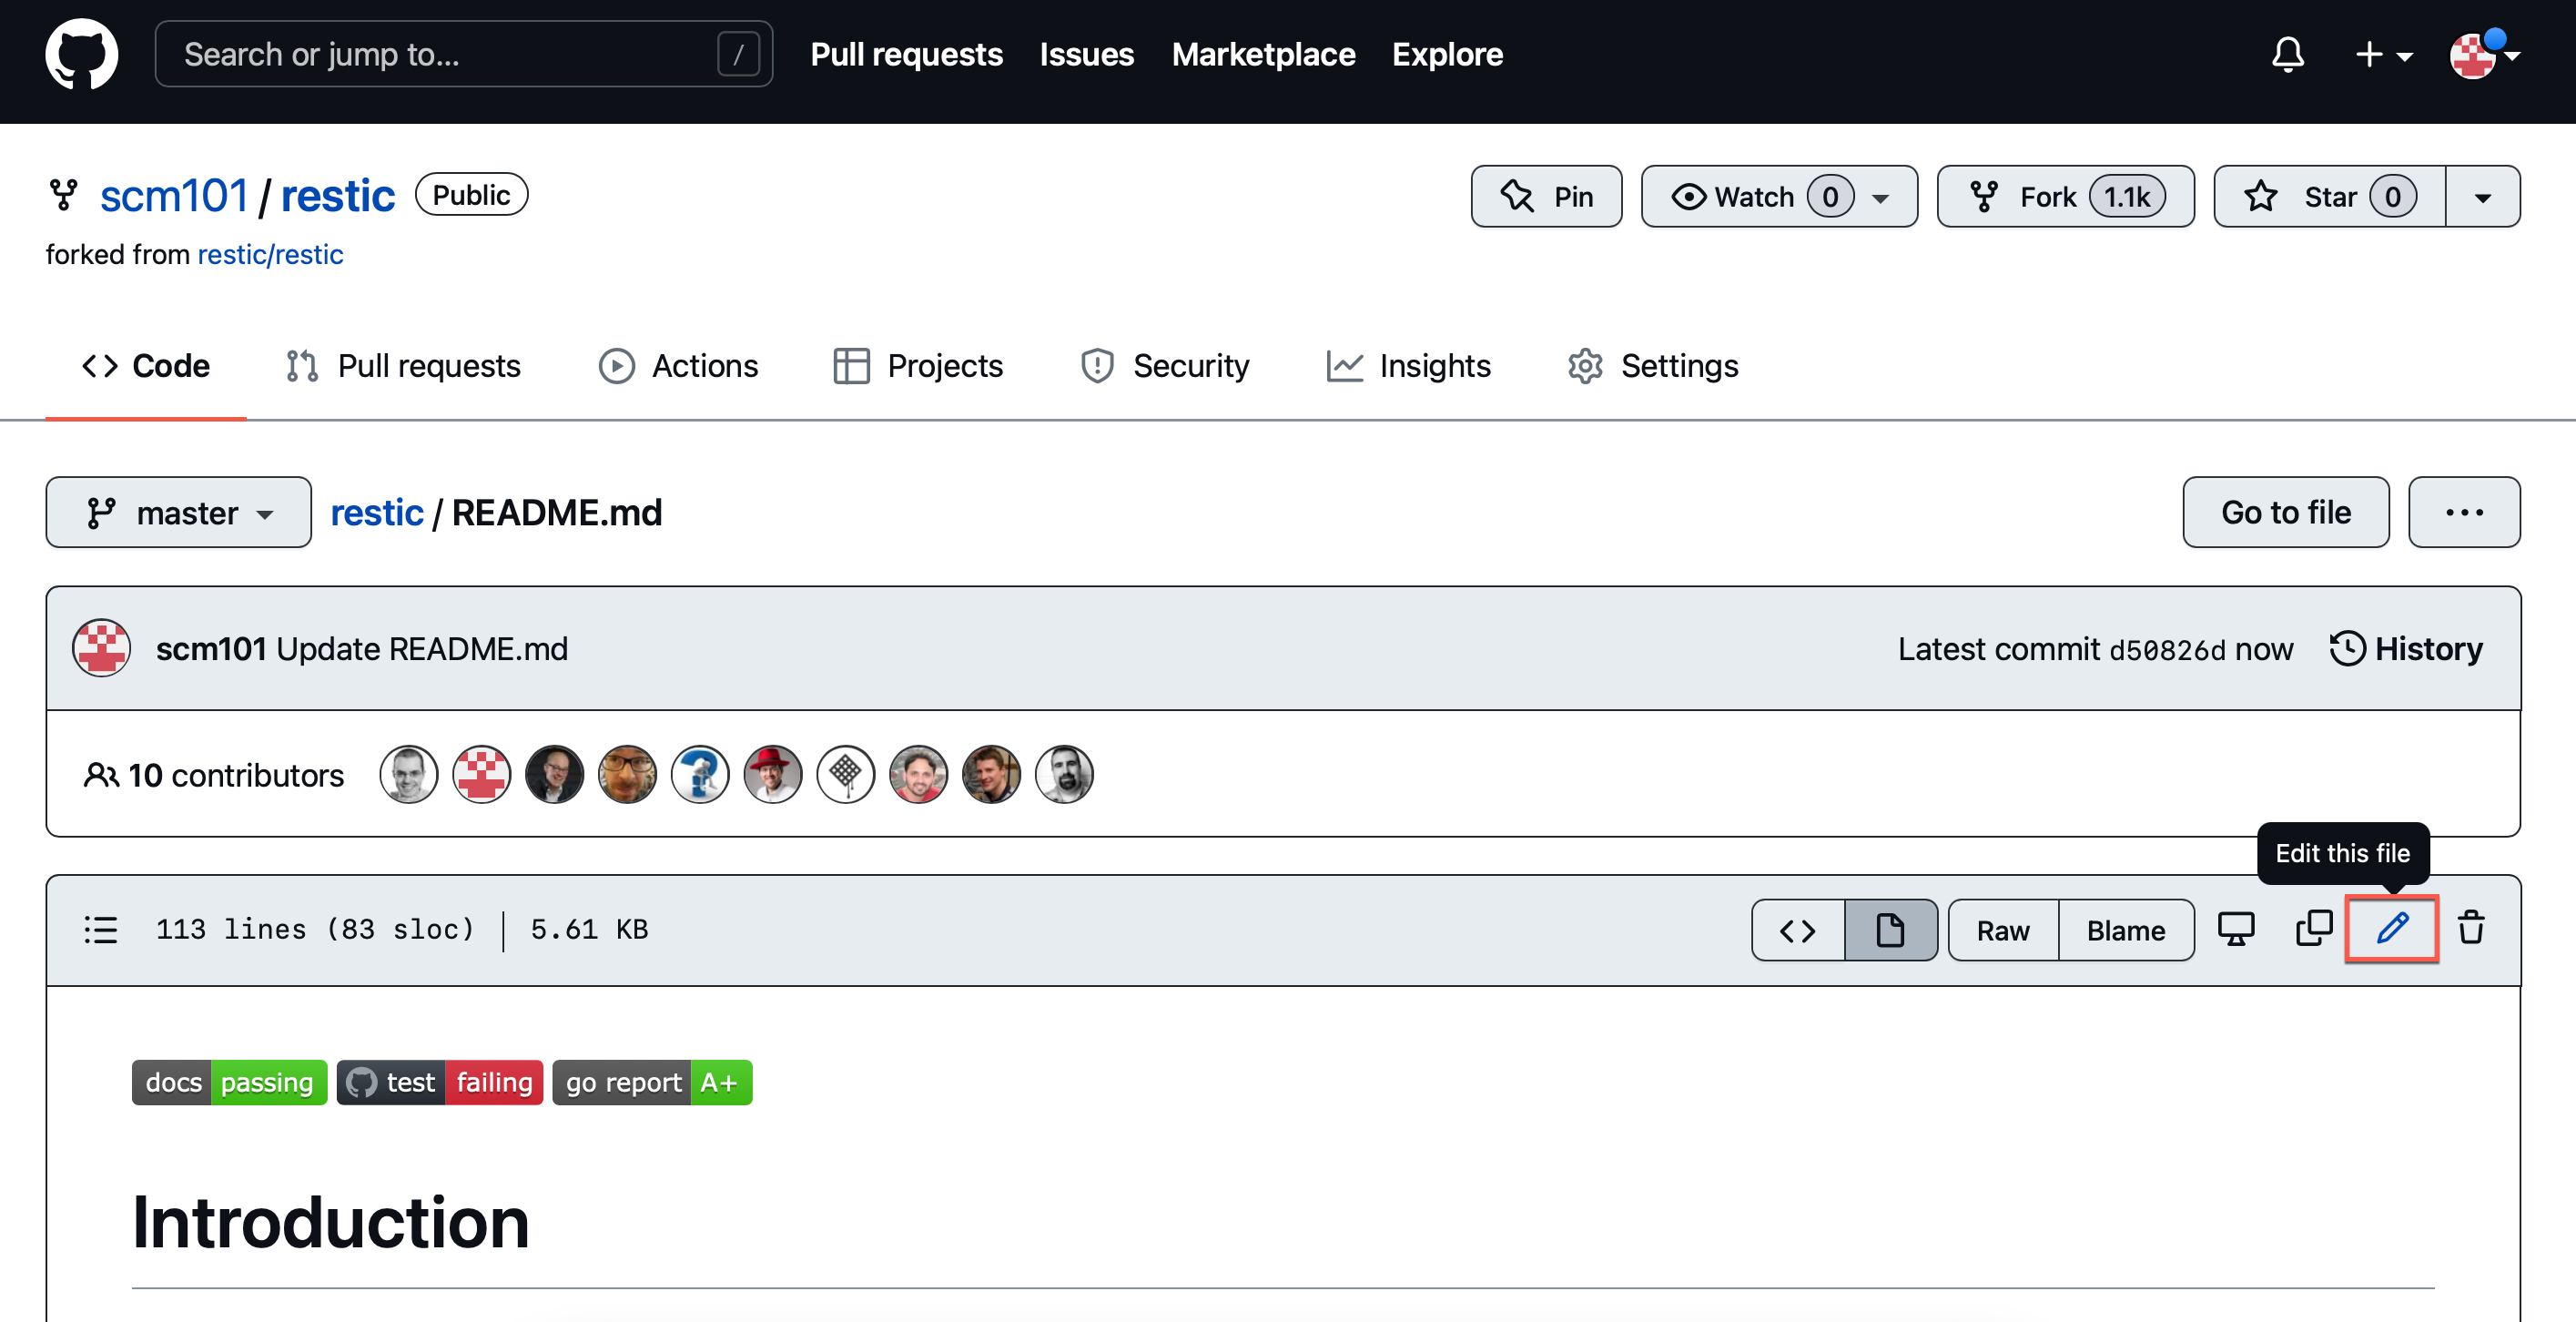Open Explore in top navigation

[x=1447, y=54]
